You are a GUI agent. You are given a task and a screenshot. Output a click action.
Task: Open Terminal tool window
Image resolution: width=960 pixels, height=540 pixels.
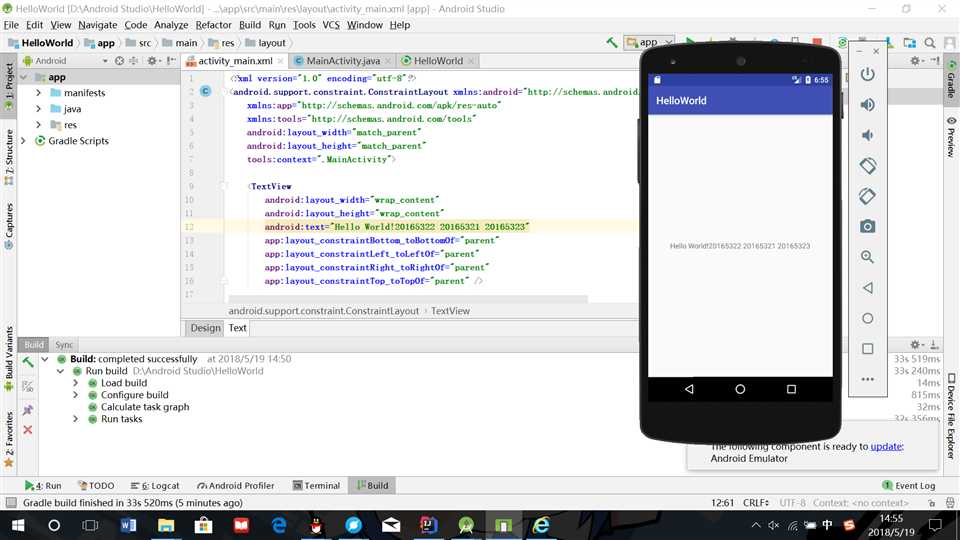317,486
